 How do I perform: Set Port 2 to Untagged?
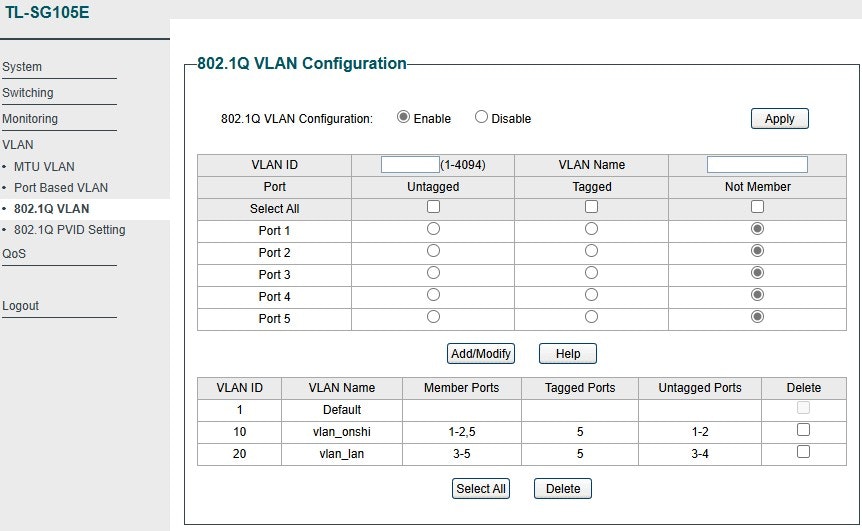point(433,251)
